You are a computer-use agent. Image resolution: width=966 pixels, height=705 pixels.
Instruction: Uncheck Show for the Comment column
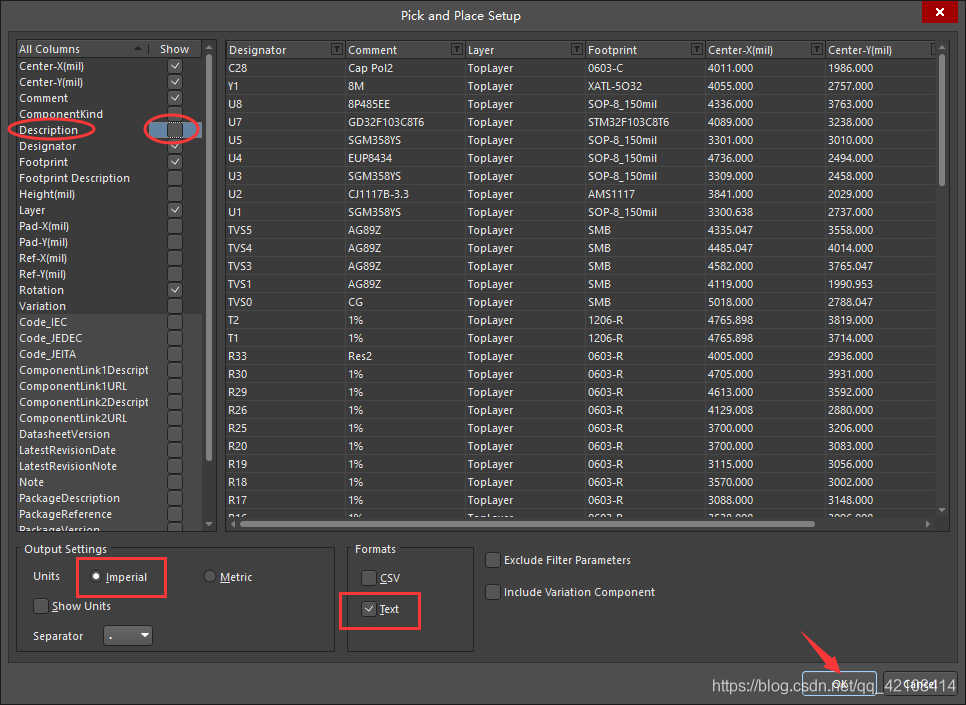[175, 98]
